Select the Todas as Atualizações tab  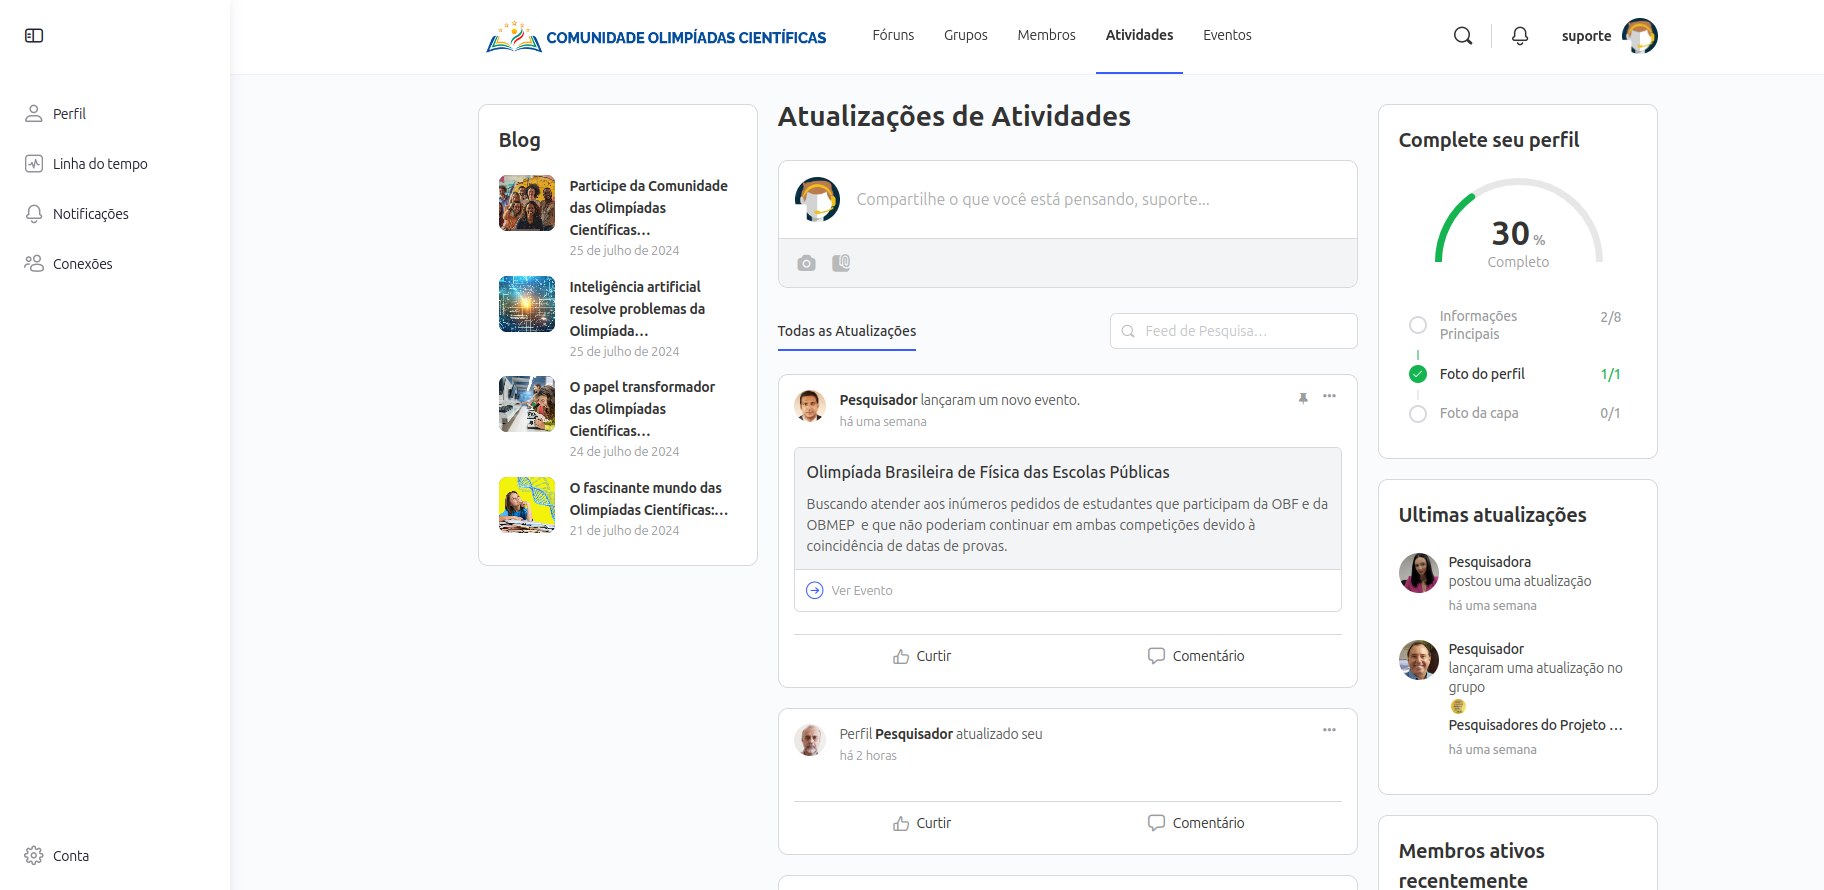pyautogui.click(x=847, y=331)
